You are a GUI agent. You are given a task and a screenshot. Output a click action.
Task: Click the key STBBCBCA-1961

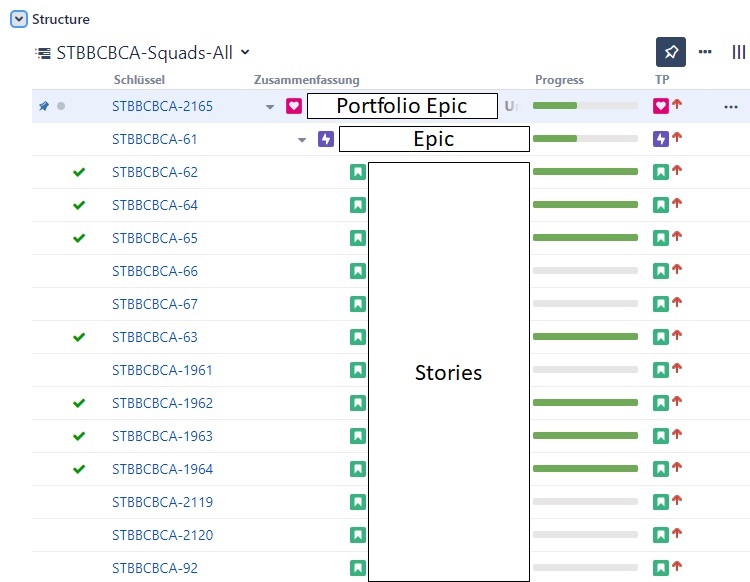(x=162, y=370)
